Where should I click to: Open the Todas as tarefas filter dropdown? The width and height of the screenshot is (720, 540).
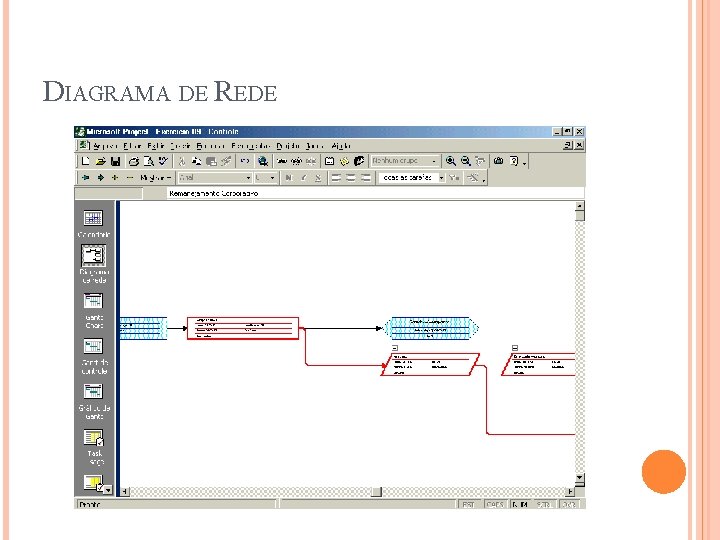(442, 177)
